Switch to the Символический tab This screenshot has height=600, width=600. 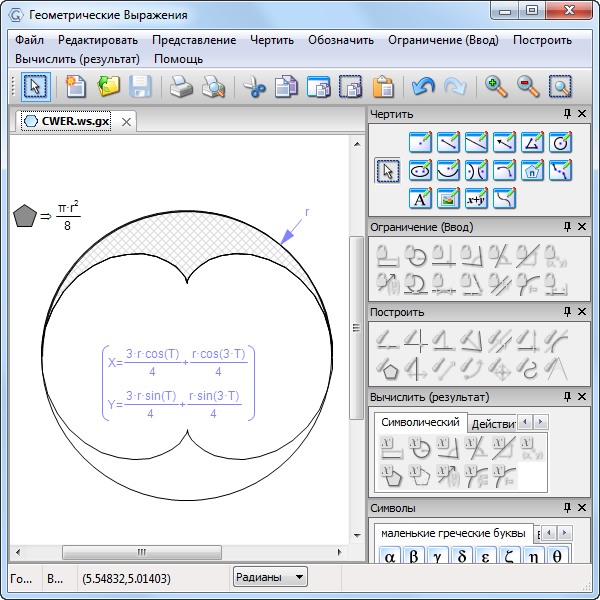(x=420, y=423)
